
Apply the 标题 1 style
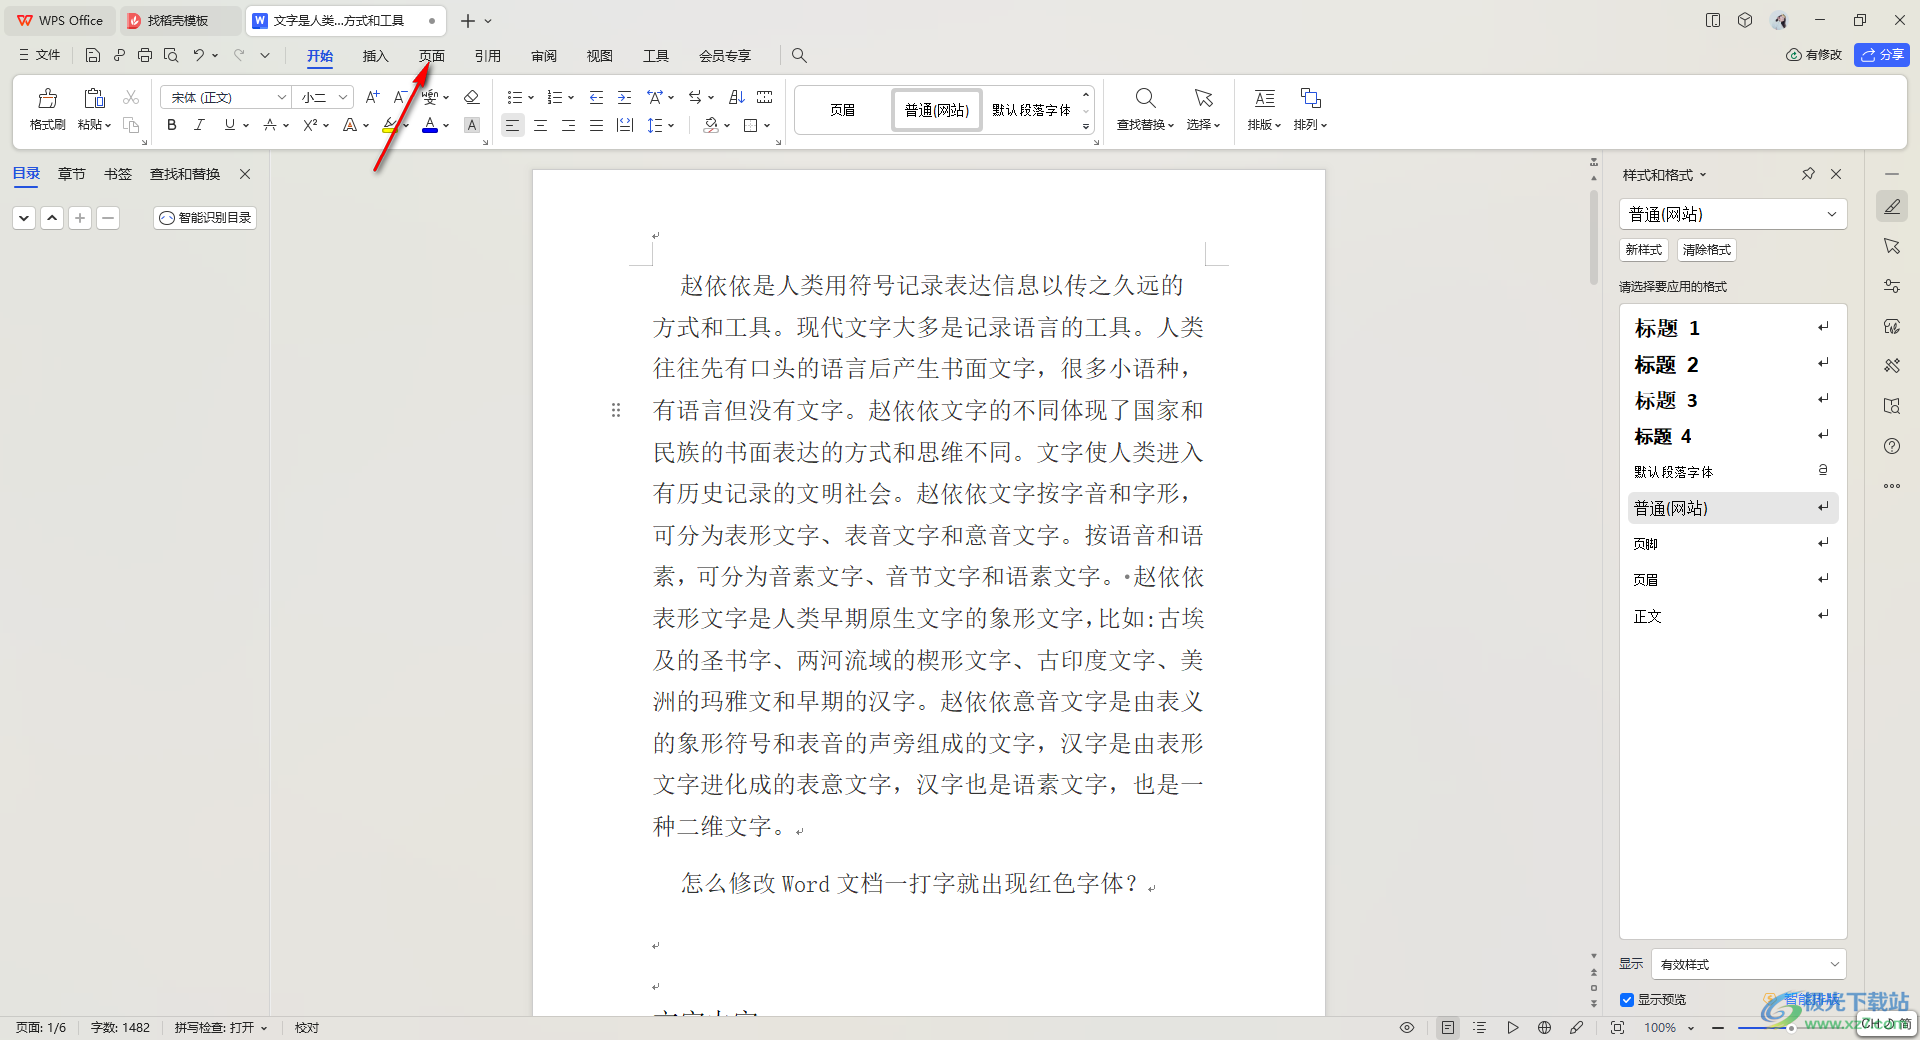coord(1733,328)
